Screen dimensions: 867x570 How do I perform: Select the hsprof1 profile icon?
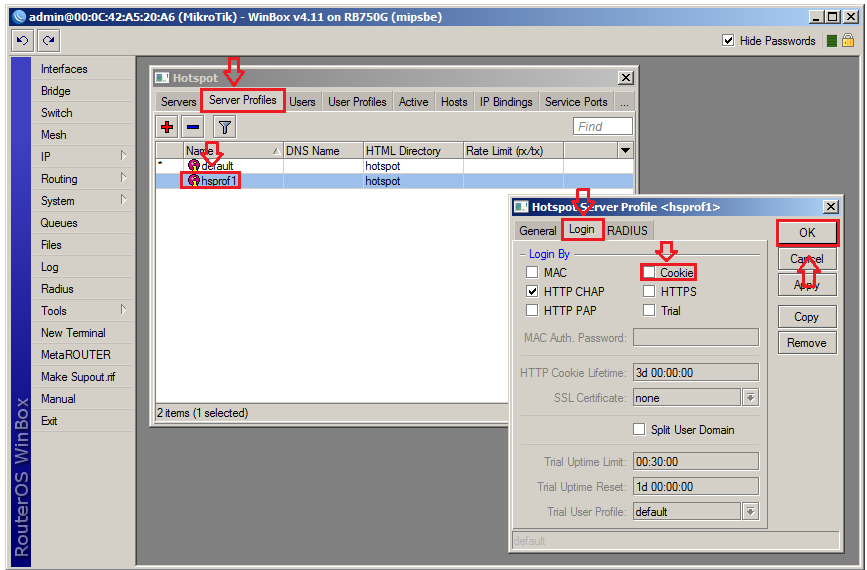click(x=193, y=181)
